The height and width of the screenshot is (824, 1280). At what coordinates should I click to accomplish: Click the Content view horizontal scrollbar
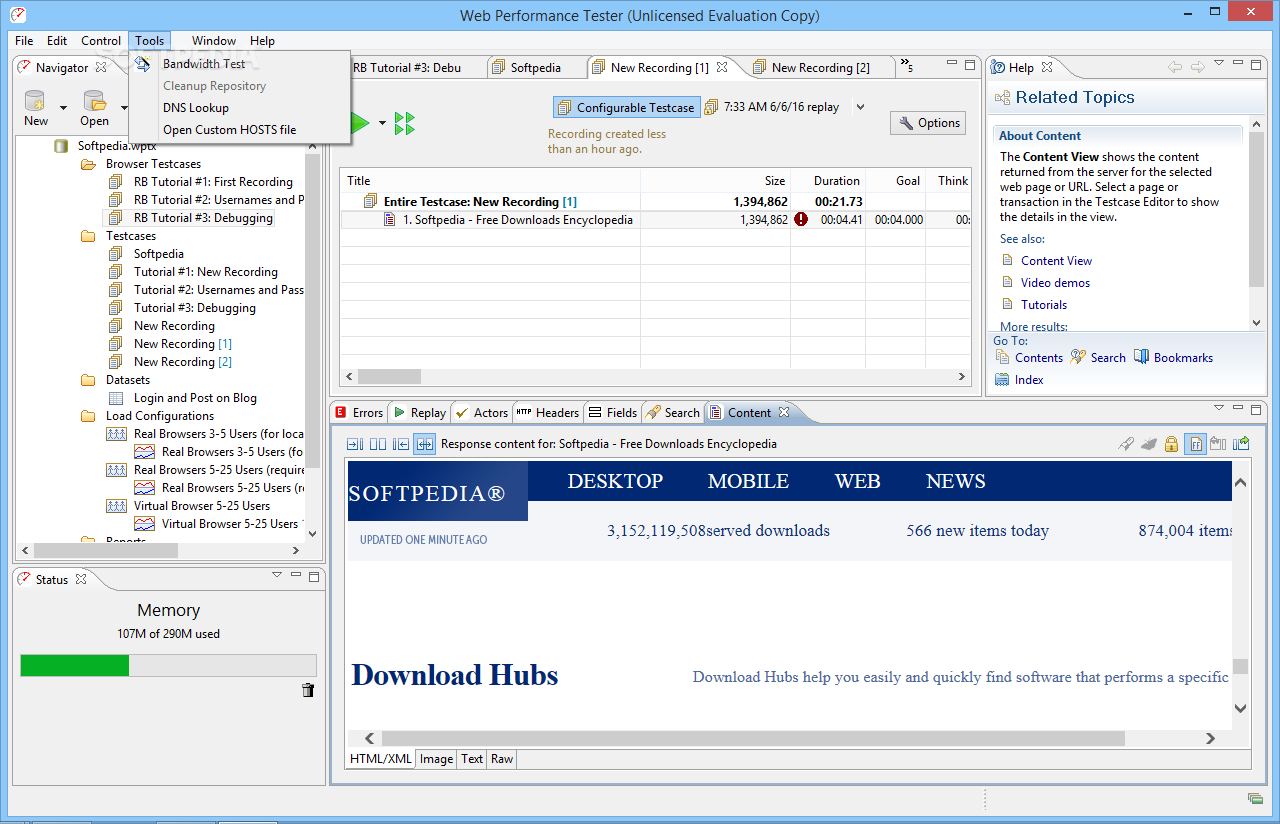pyautogui.click(x=753, y=738)
